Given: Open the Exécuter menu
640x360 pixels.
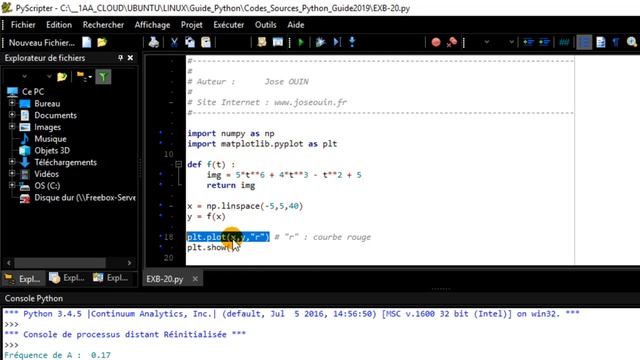Looking at the screenshot, I should [229, 25].
